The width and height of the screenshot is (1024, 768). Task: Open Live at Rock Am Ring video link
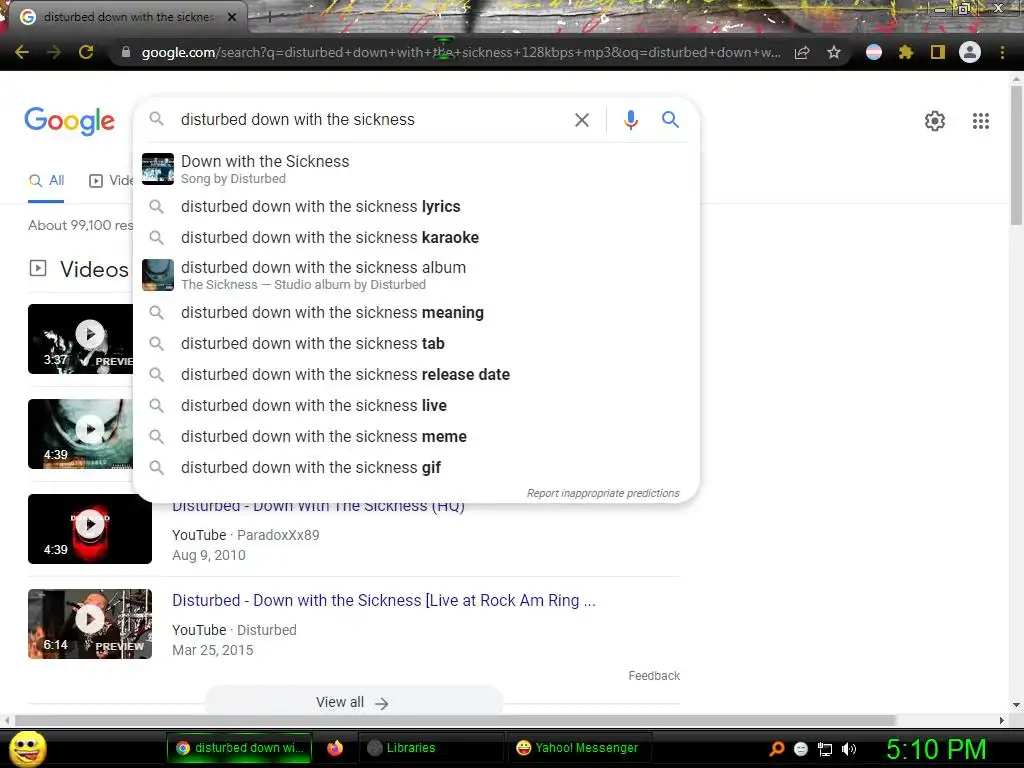click(384, 600)
